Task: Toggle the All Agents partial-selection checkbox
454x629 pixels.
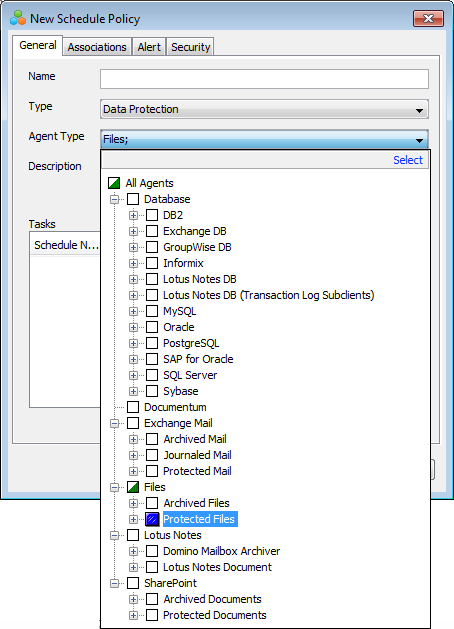Action: coord(114,183)
